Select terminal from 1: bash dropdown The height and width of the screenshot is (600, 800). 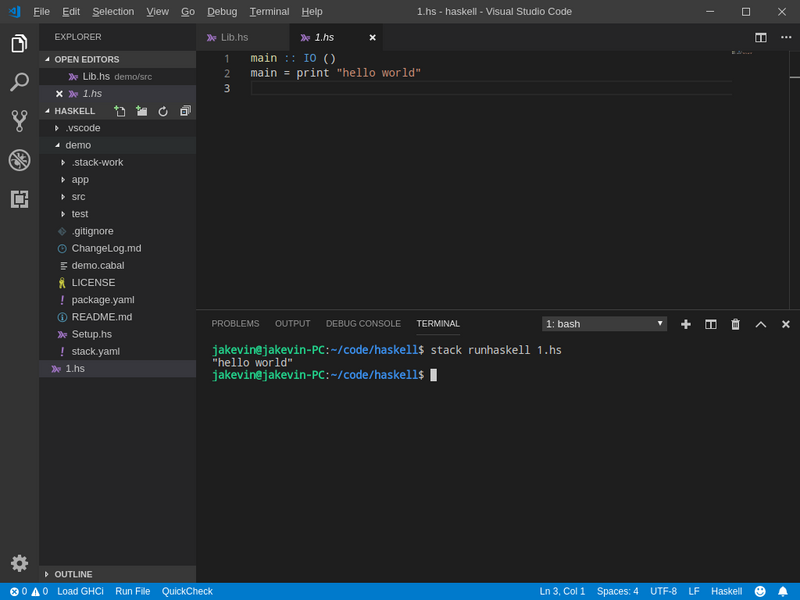[604, 324]
